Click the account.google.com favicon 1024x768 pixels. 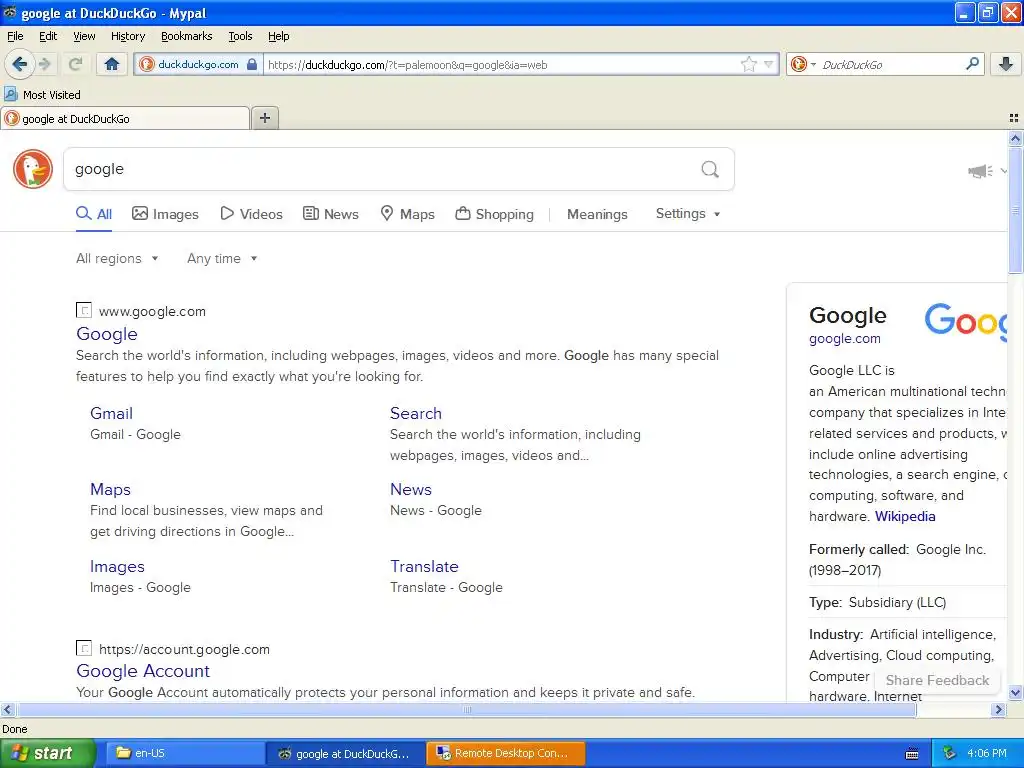pyautogui.click(x=84, y=648)
